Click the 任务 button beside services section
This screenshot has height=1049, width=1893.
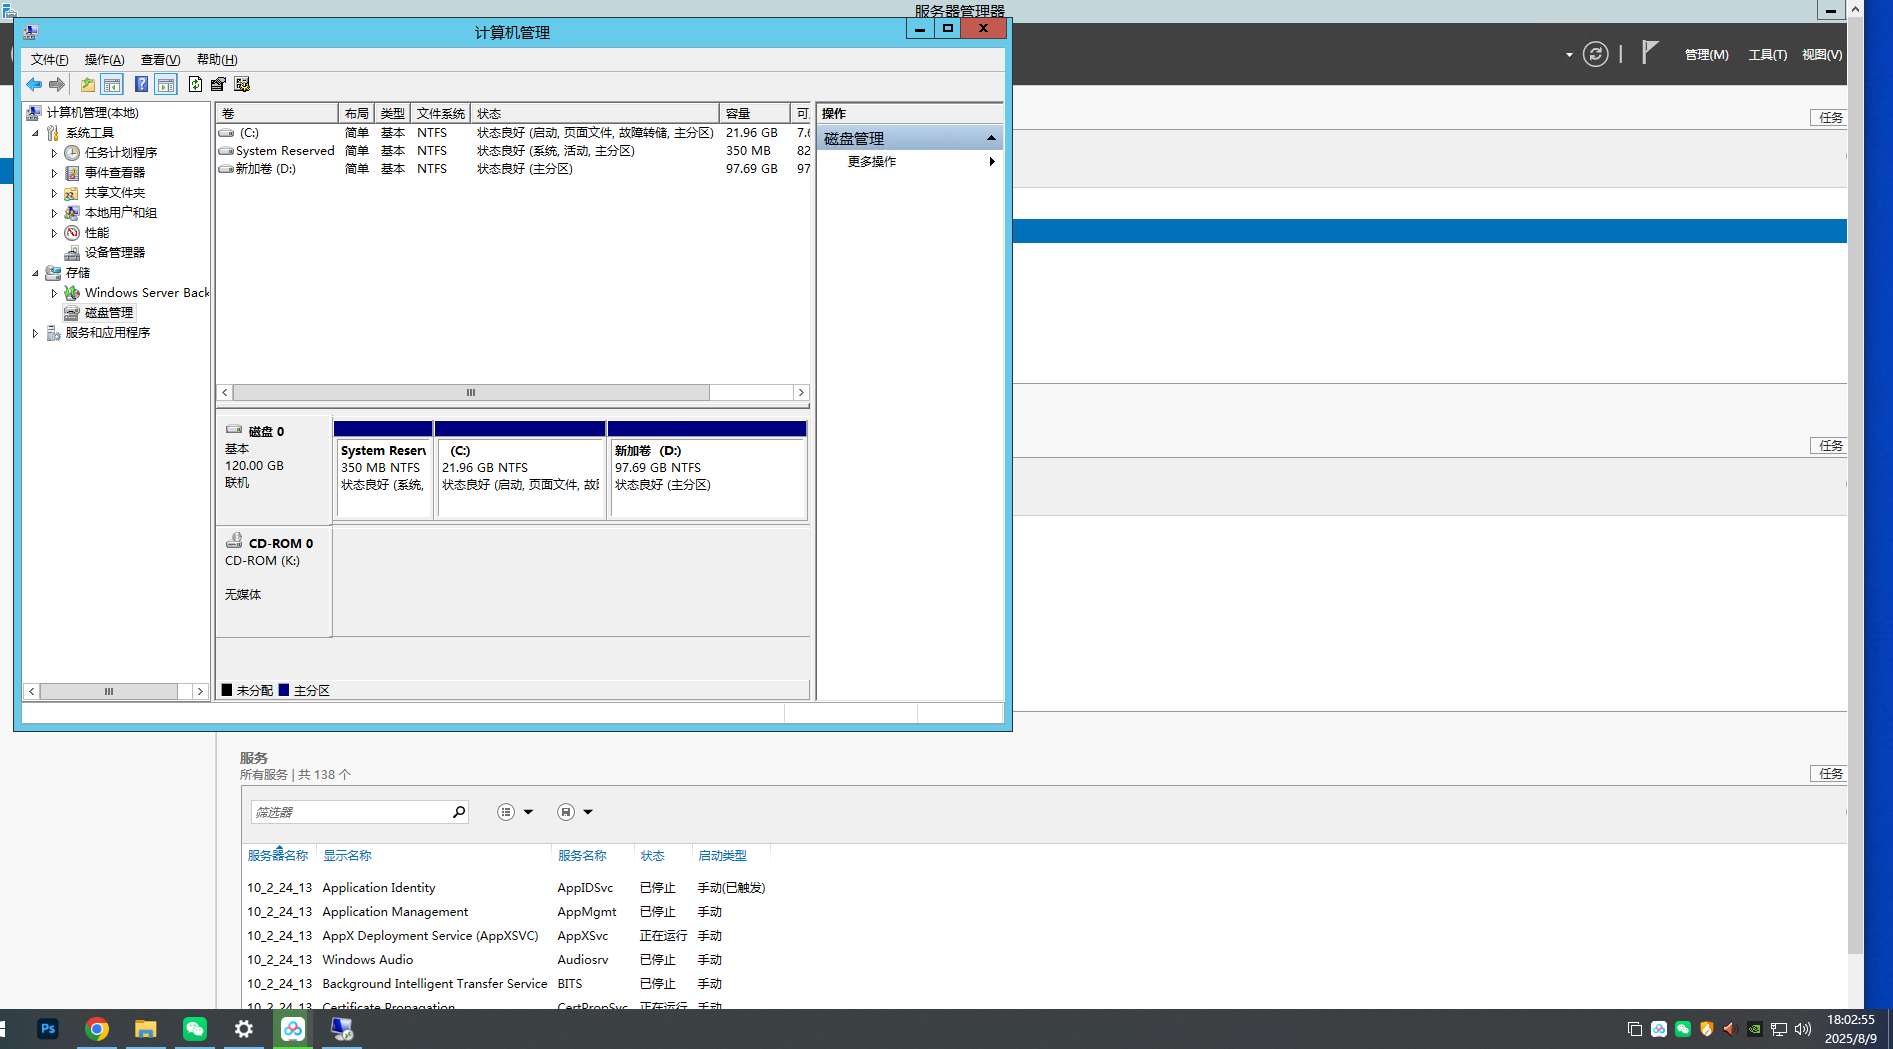[x=1830, y=774]
